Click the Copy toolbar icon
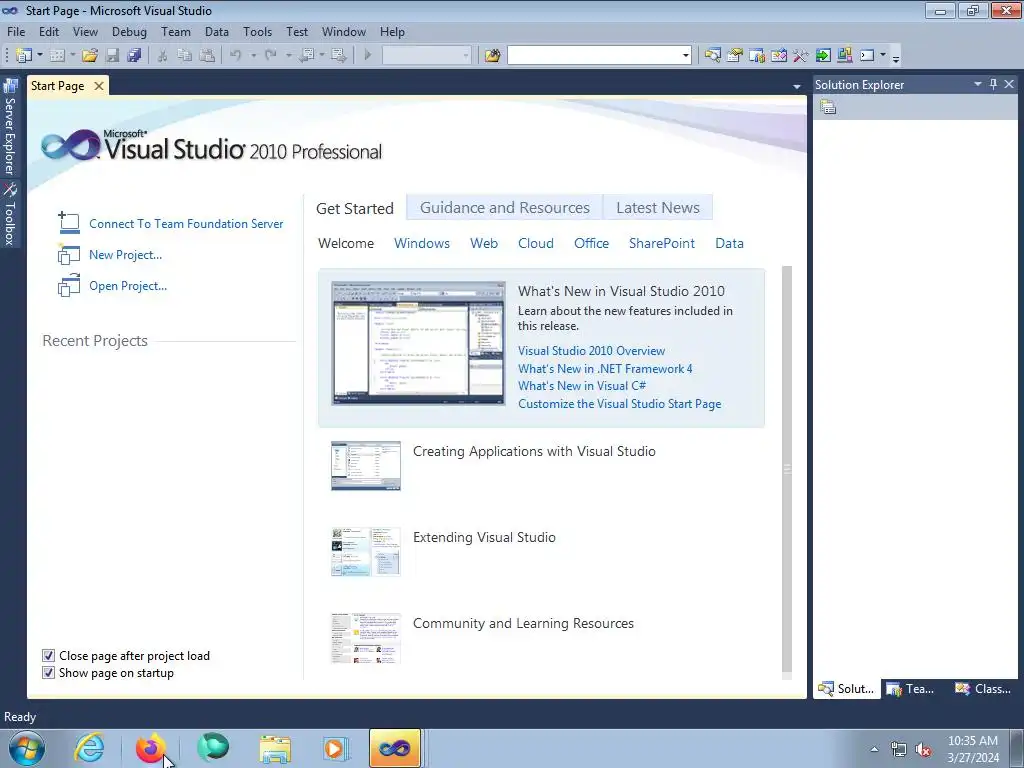Image resolution: width=1024 pixels, height=768 pixels. click(x=185, y=56)
